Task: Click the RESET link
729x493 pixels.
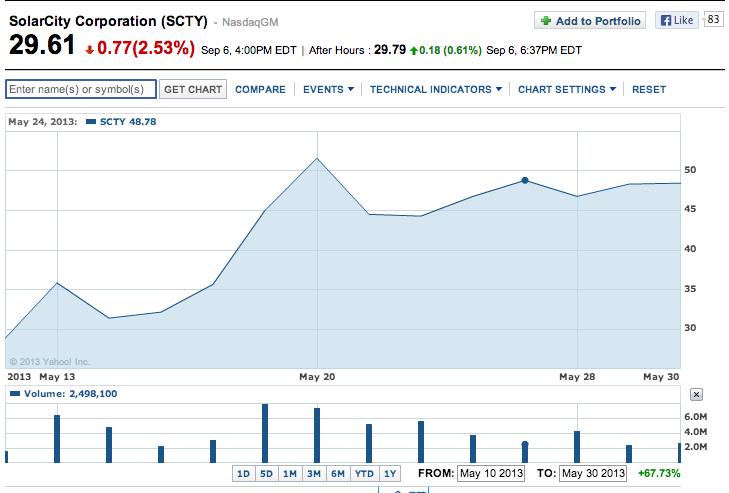Action: coord(649,89)
